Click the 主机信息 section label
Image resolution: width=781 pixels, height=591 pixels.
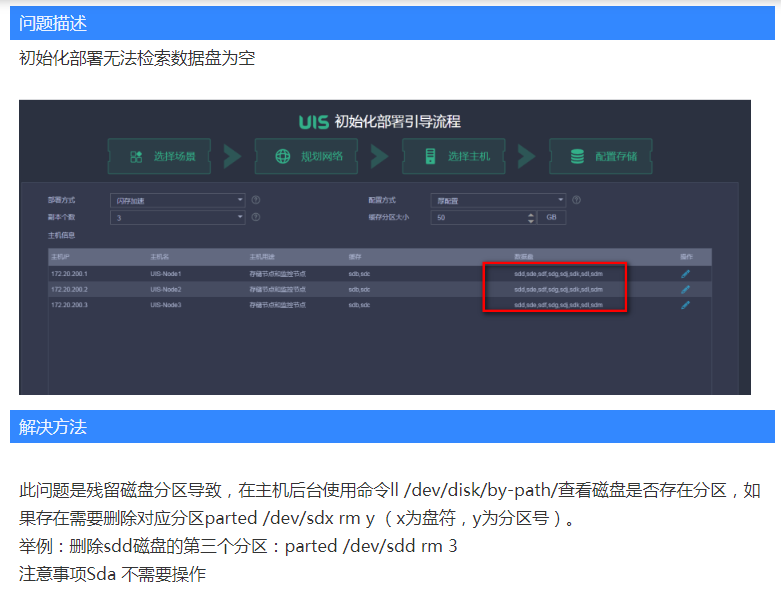pyautogui.click(x=61, y=235)
